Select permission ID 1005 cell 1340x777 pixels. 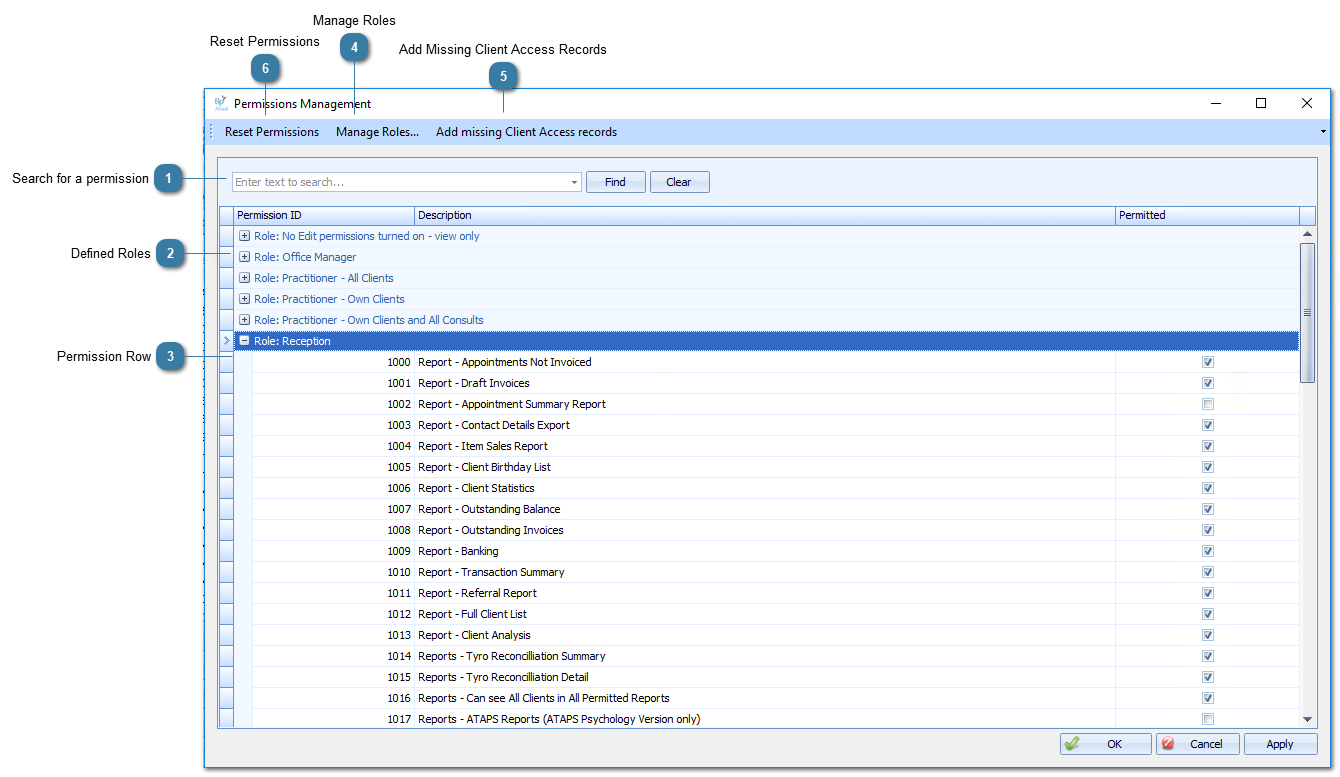pyautogui.click(x=333, y=467)
